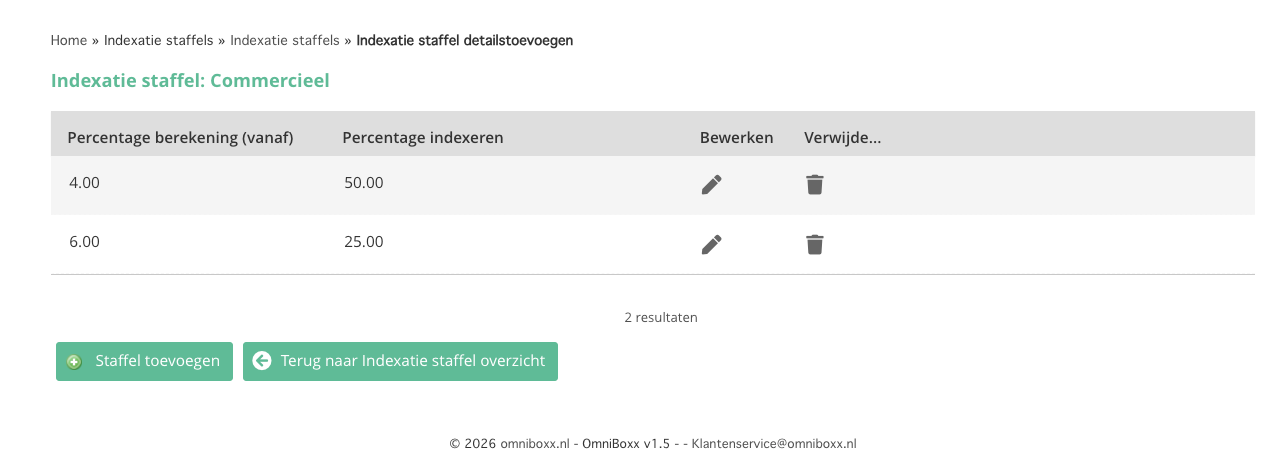Image resolution: width=1275 pixels, height=462 pixels.
Task: Sort by Percentage indexeren column header
Action: 422,137
